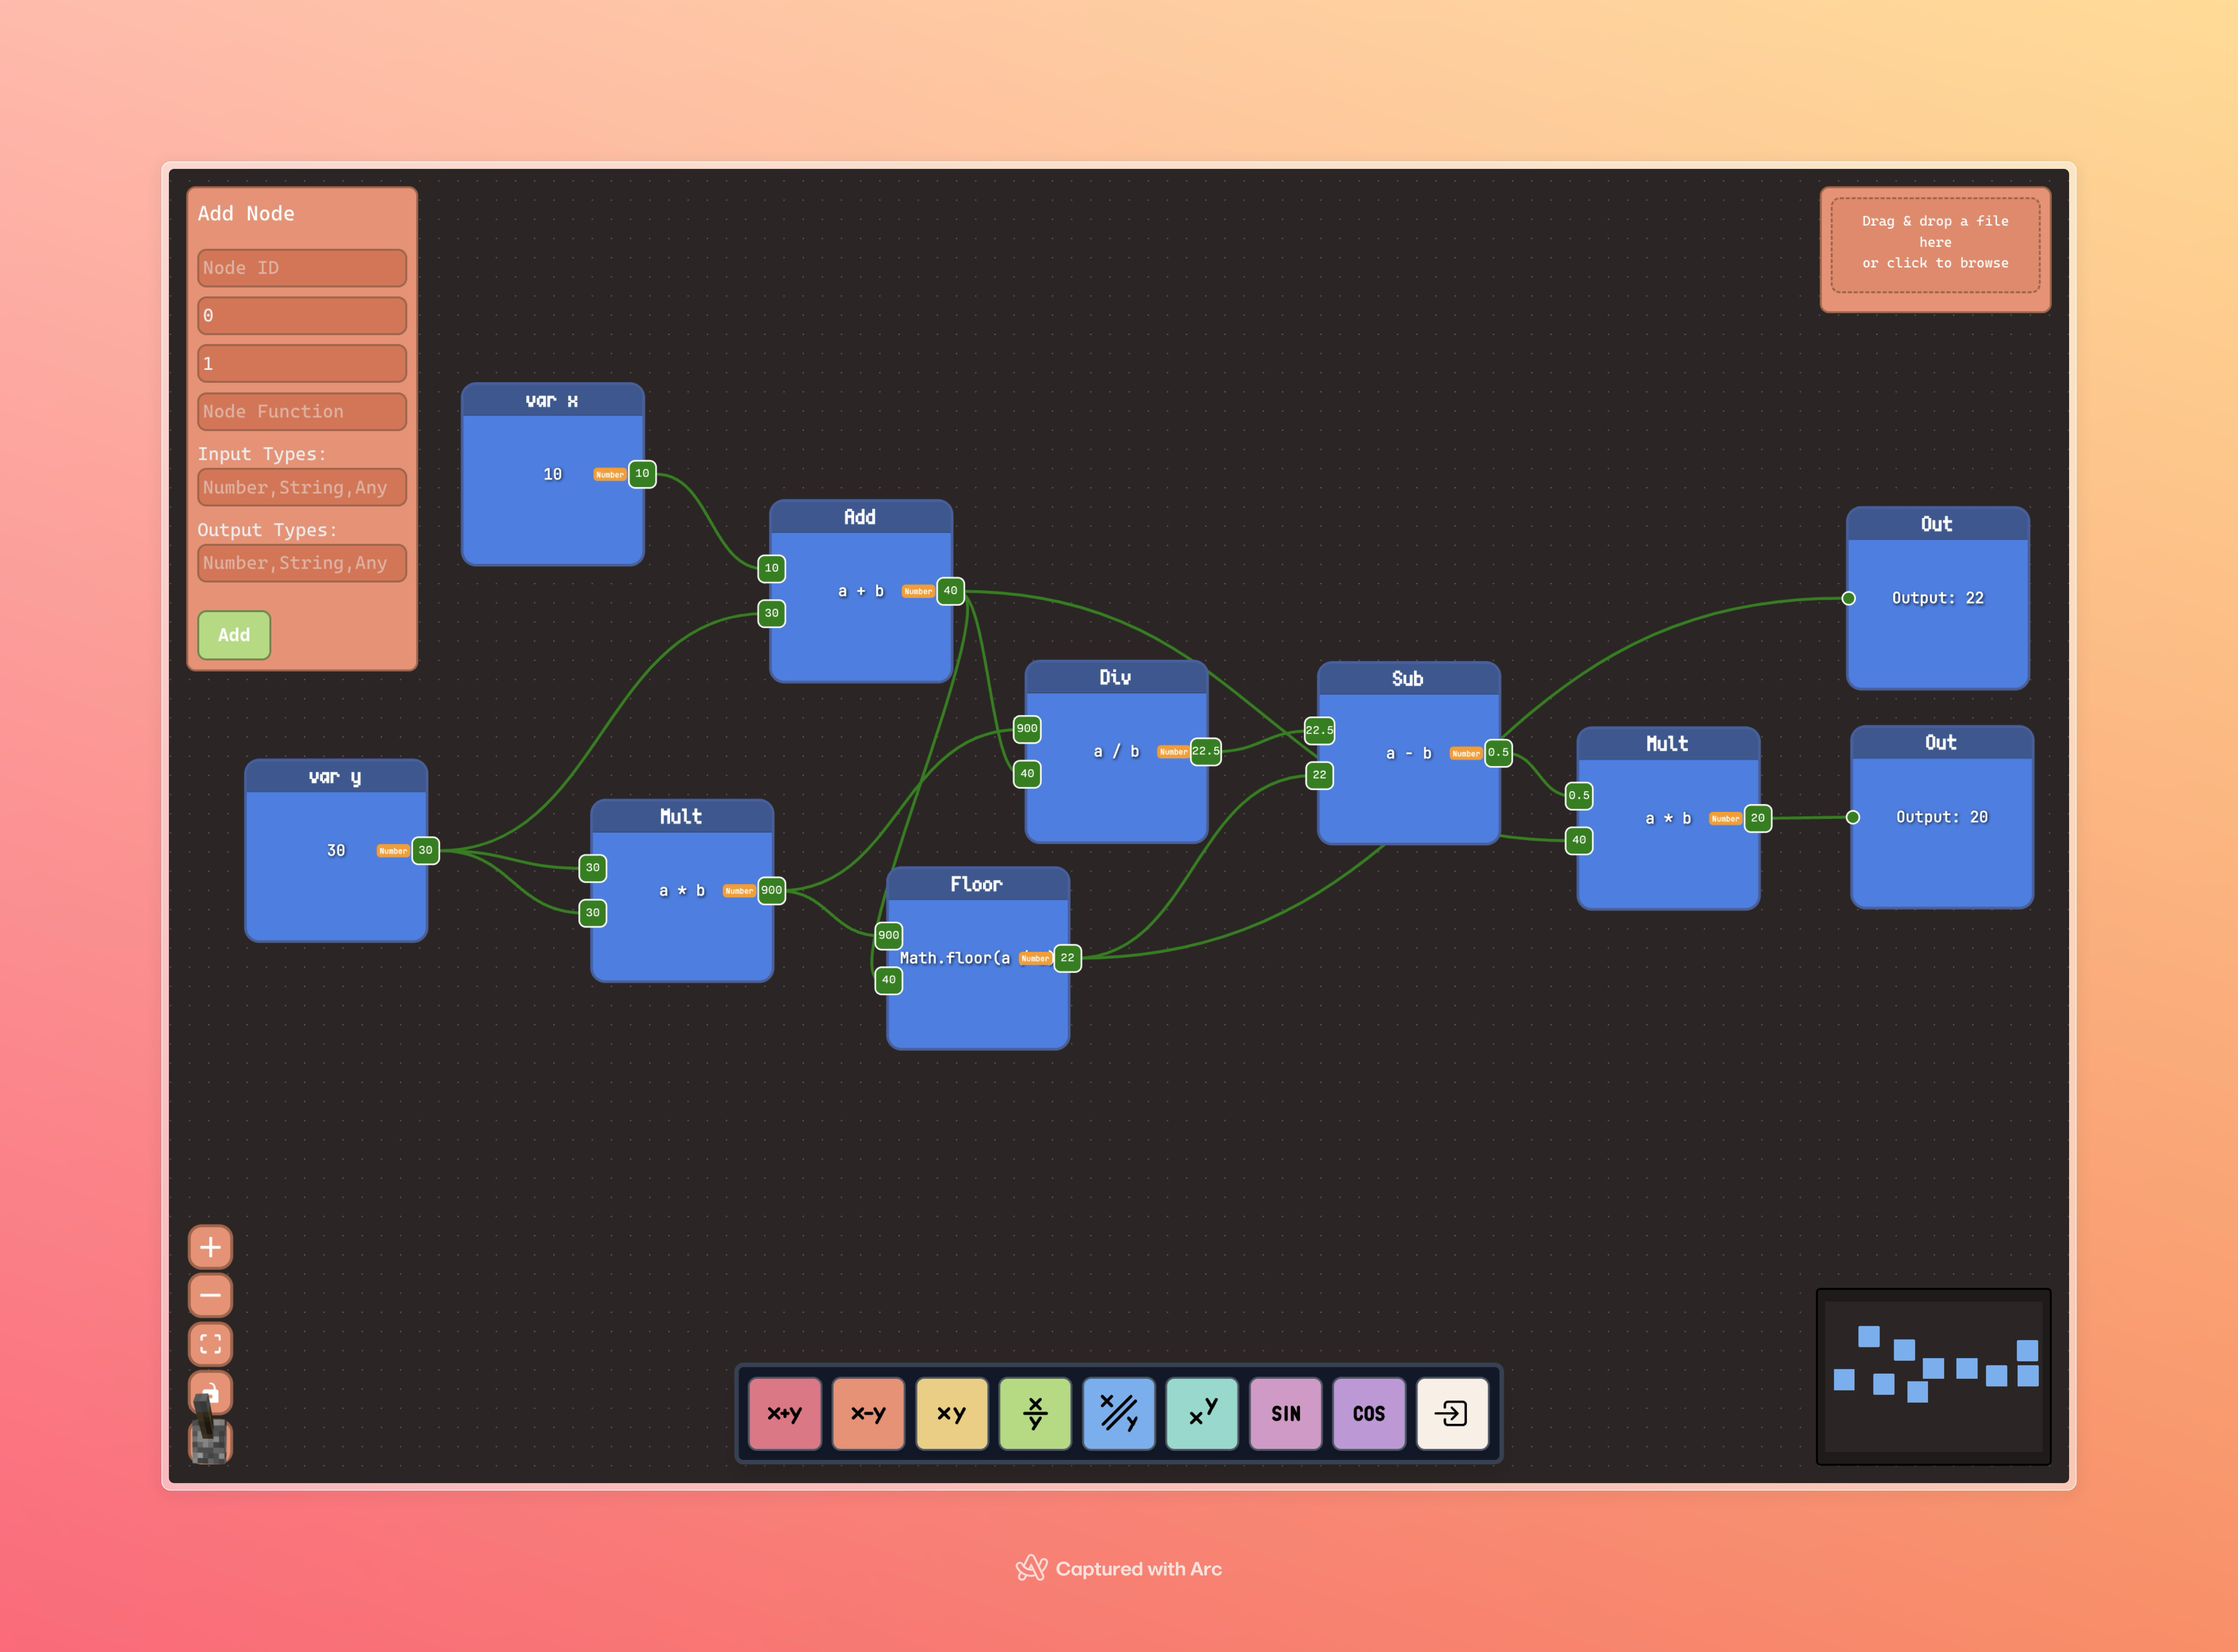Select the floor division node button
This screenshot has height=1652, width=2238.
pos(1119,1413)
